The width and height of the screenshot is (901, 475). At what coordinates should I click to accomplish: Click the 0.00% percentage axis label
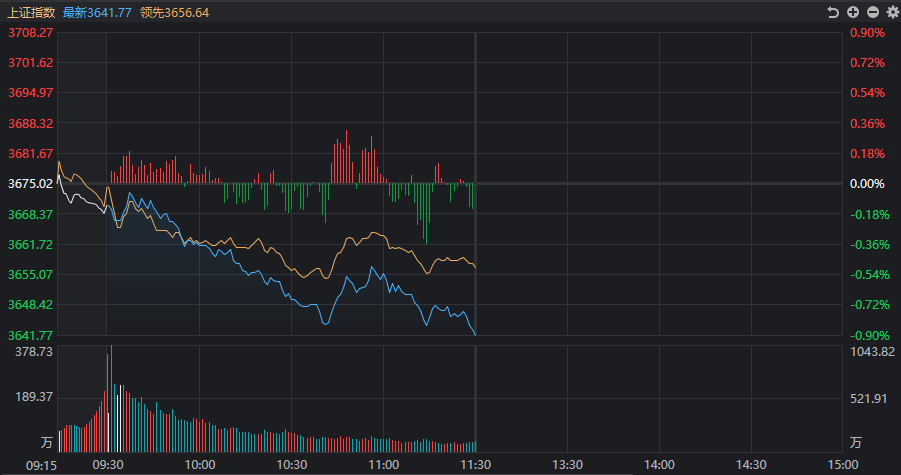coord(867,184)
